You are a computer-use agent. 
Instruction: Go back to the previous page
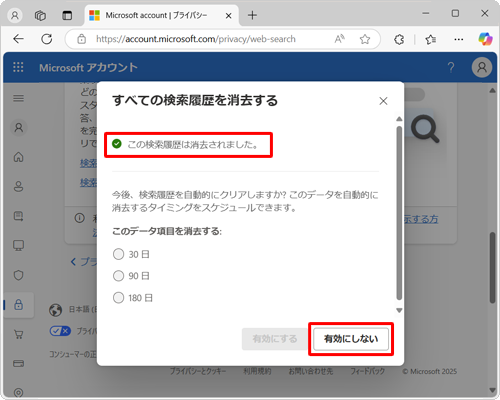pyautogui.click(x=18, y=39)
